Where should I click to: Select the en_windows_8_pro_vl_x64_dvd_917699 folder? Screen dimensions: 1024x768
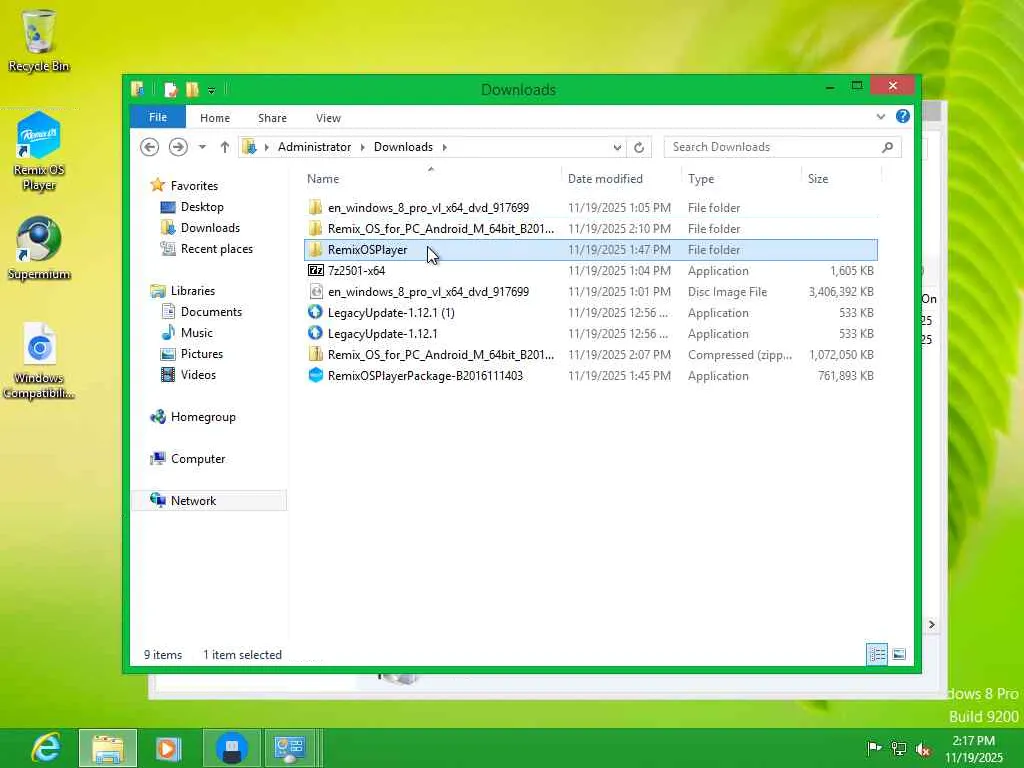(591, 208)
